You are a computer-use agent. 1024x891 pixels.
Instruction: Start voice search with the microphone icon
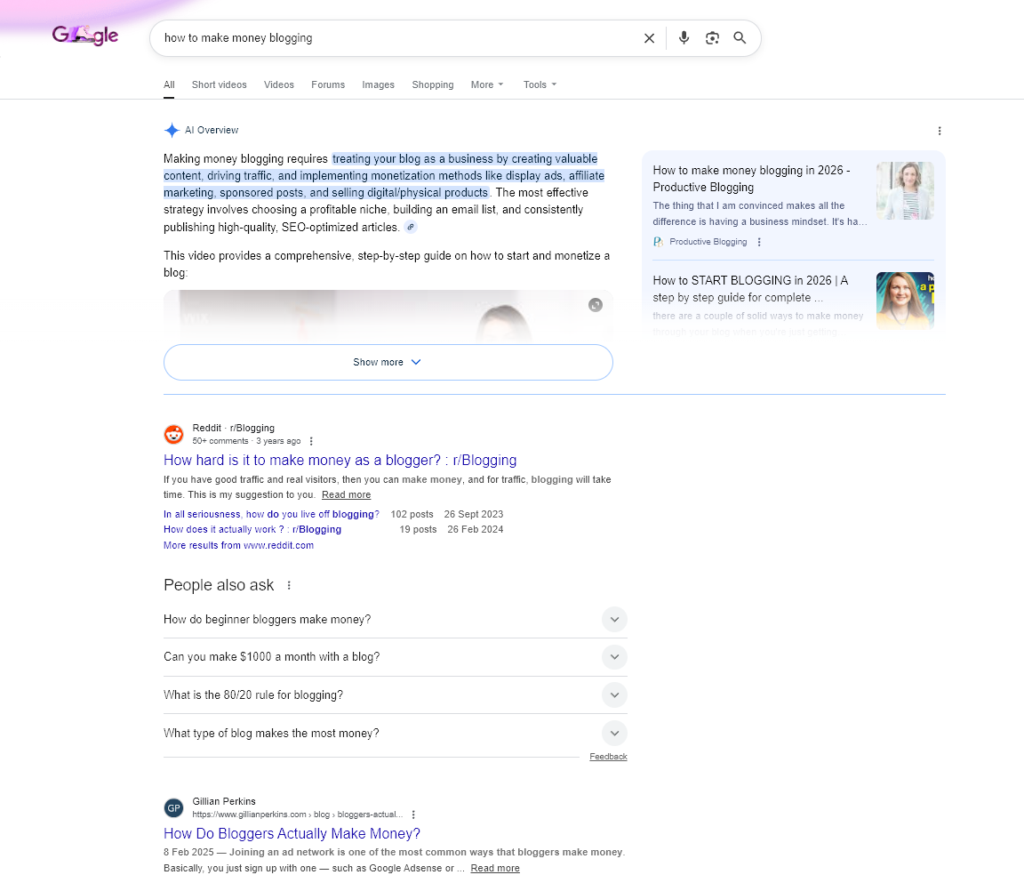coord(684,38)
